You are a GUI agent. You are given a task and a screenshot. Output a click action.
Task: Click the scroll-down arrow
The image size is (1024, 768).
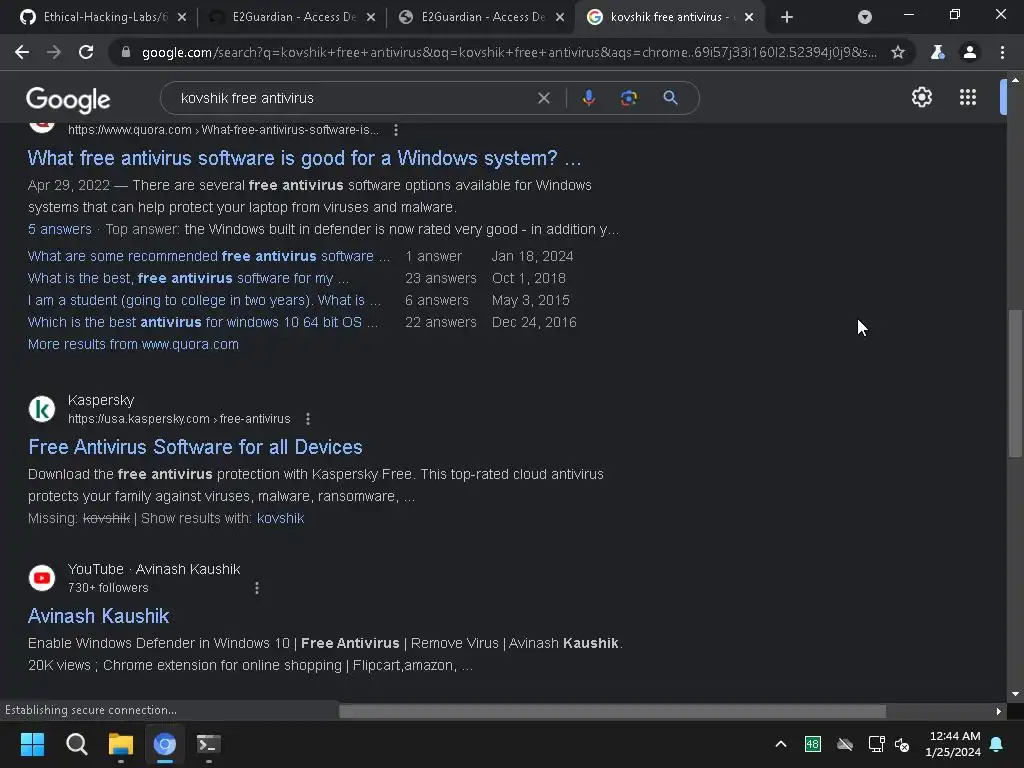point(1015,694)
